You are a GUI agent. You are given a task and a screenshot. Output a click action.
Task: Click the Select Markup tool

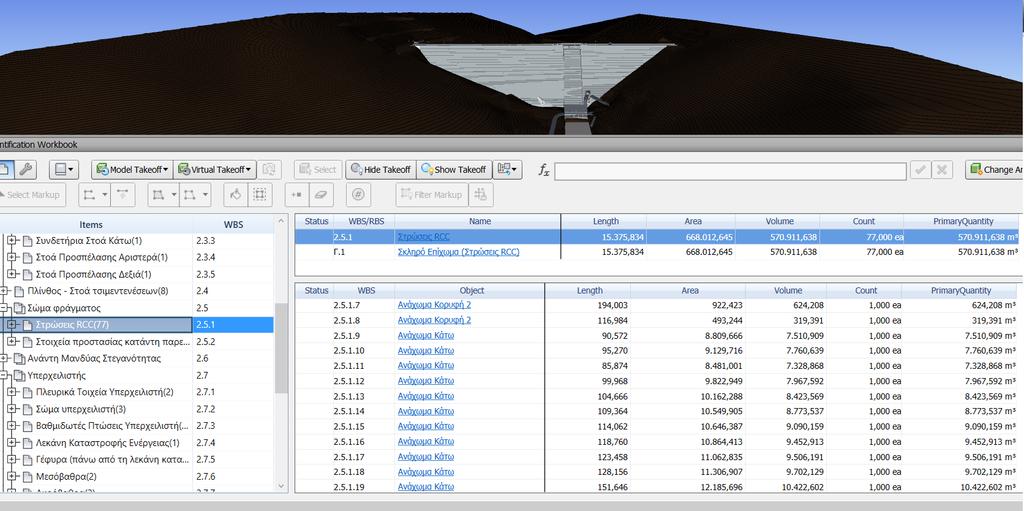pos(32,195)
